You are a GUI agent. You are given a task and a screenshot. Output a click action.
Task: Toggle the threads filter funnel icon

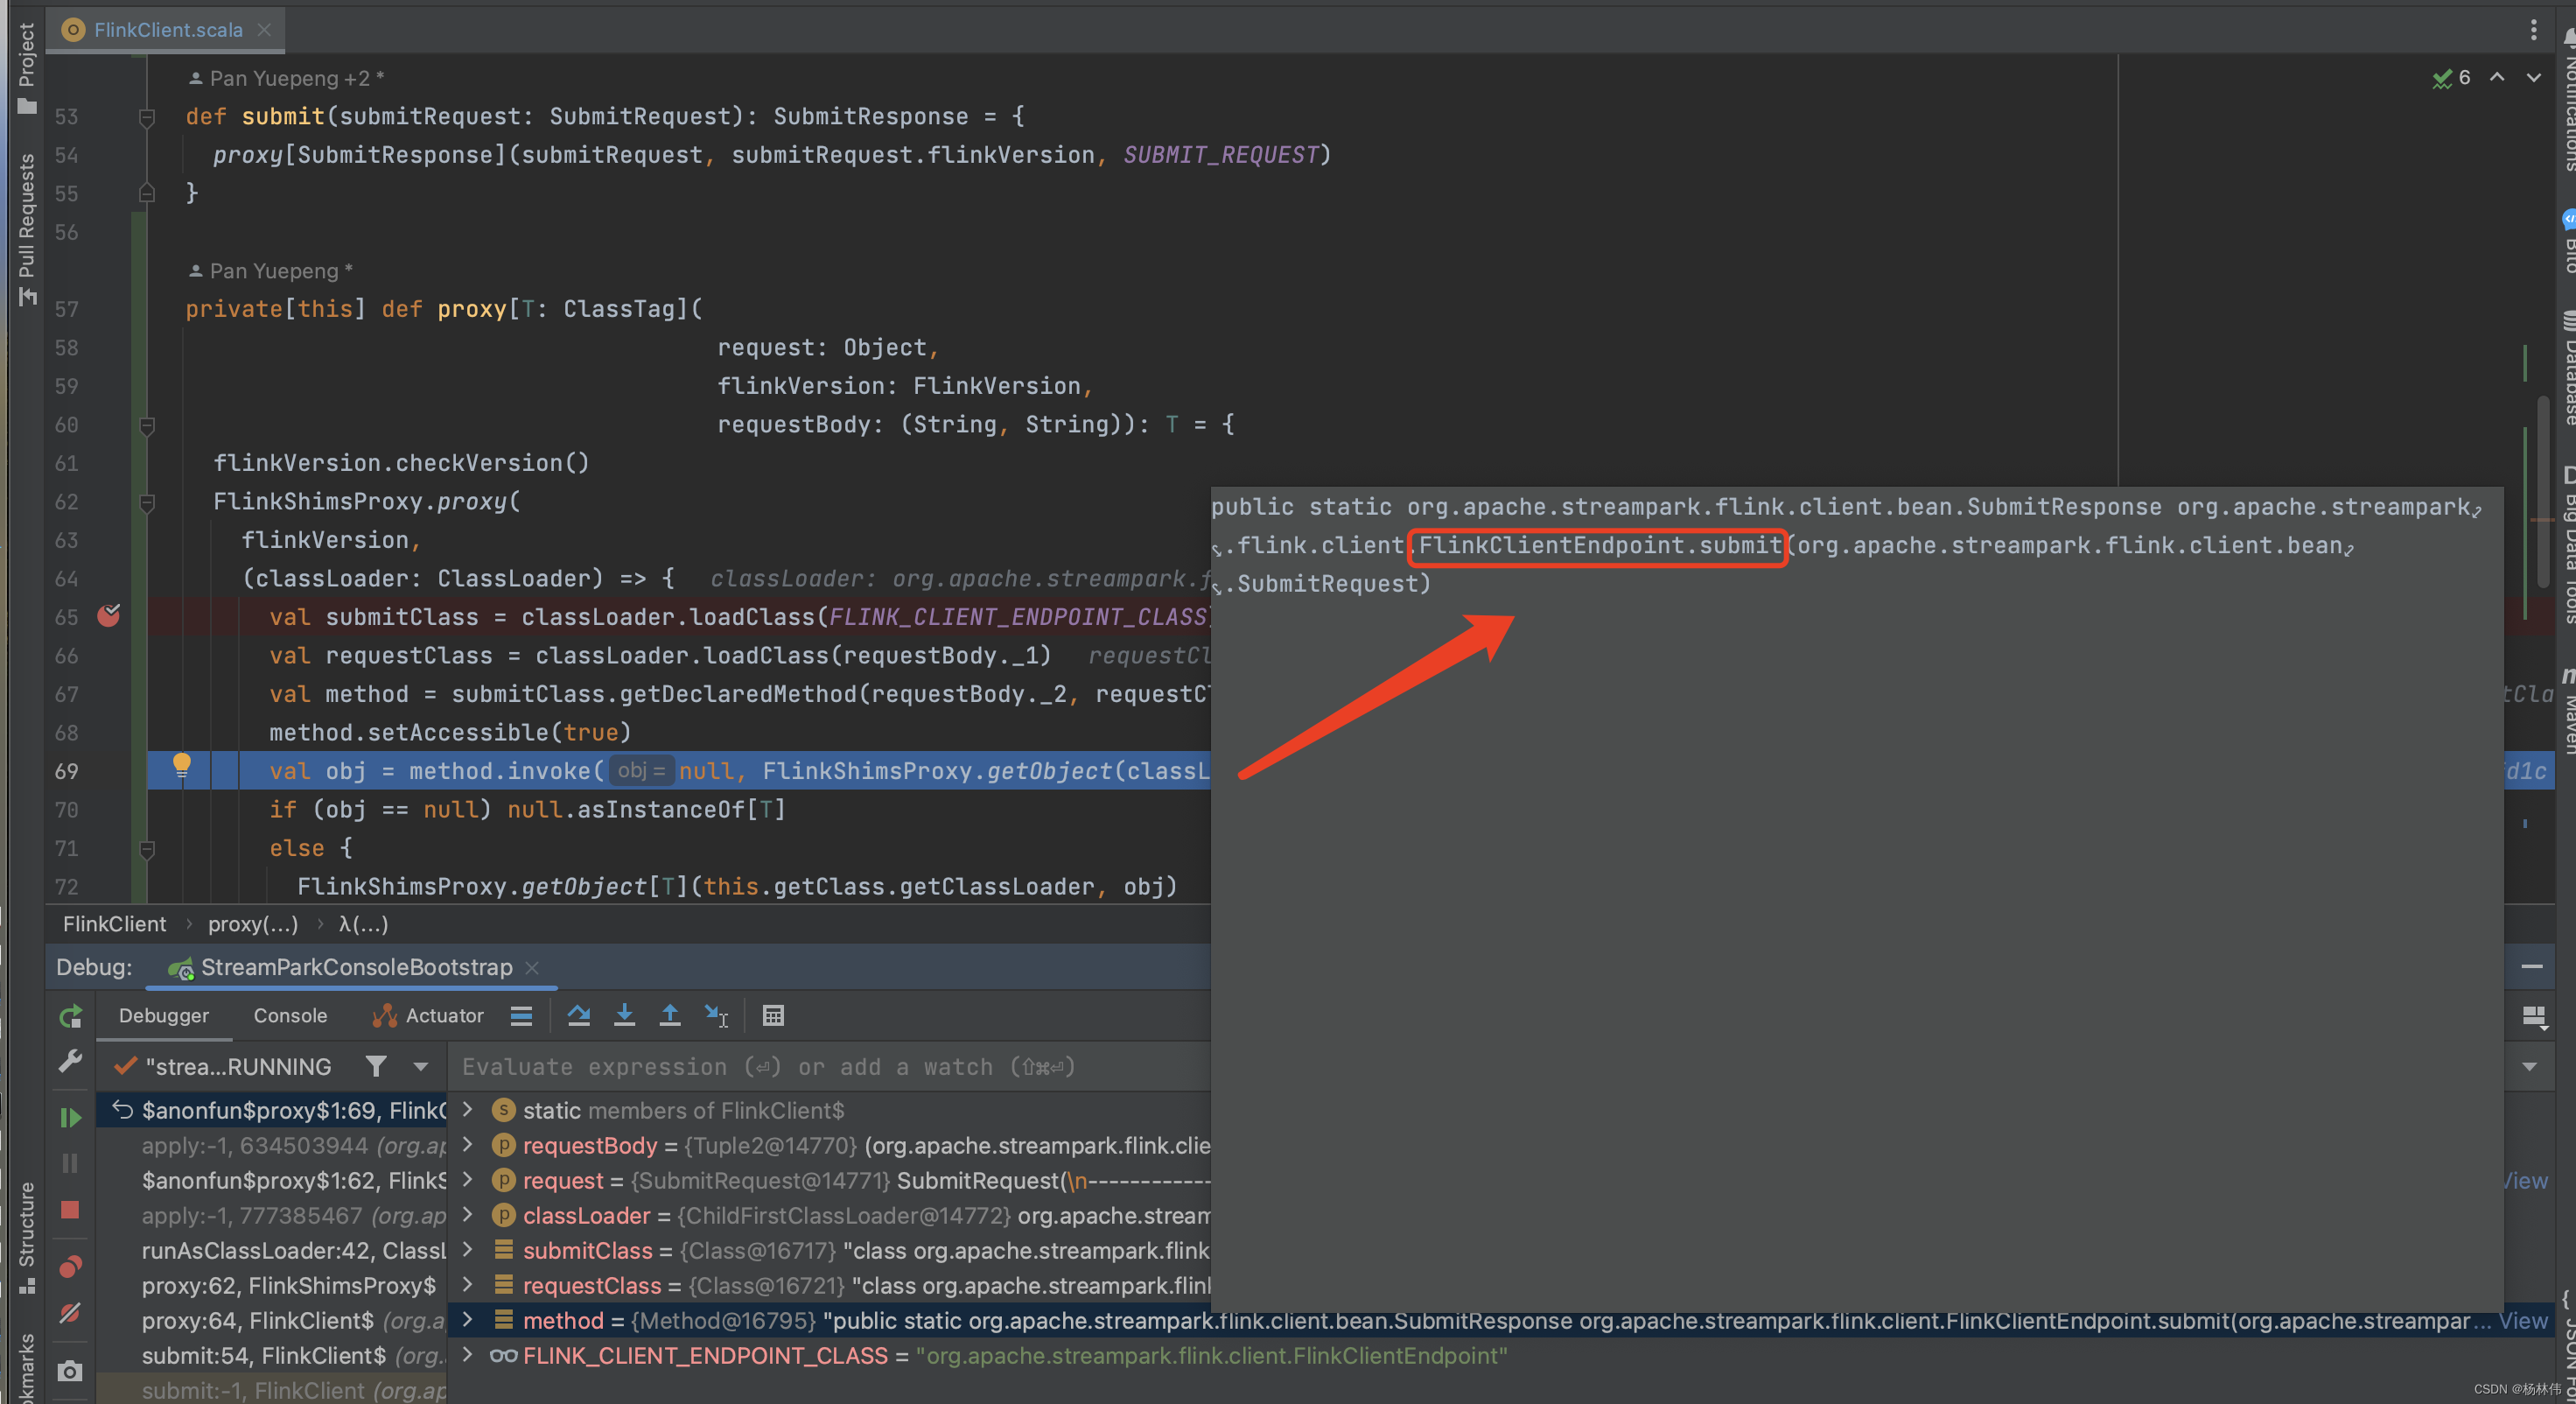tap(376, 1067)
